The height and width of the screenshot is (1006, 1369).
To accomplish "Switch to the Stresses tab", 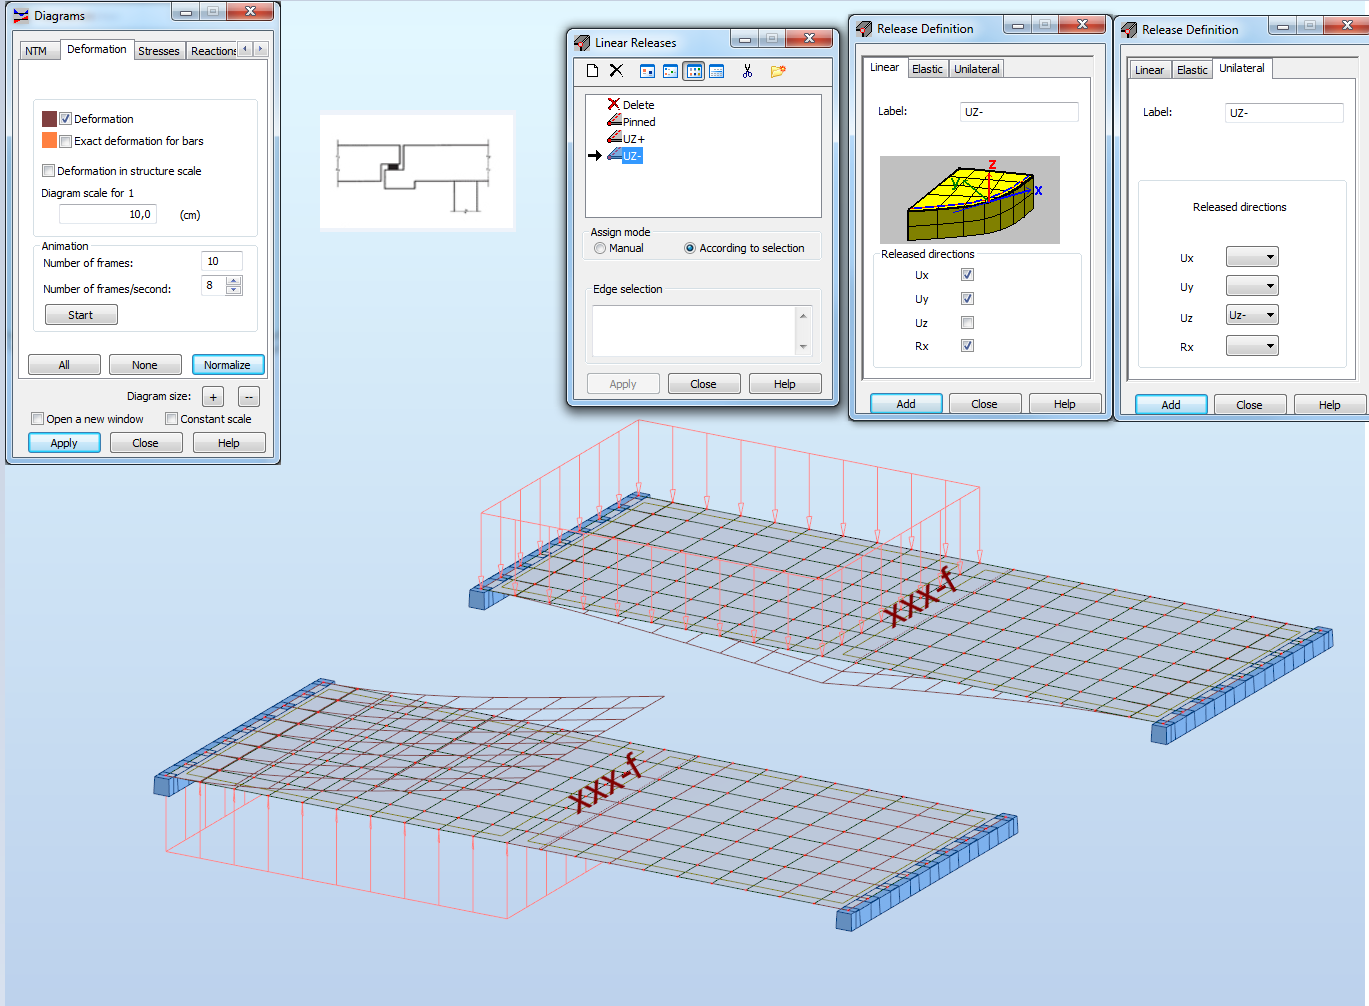I will (159, 50).
